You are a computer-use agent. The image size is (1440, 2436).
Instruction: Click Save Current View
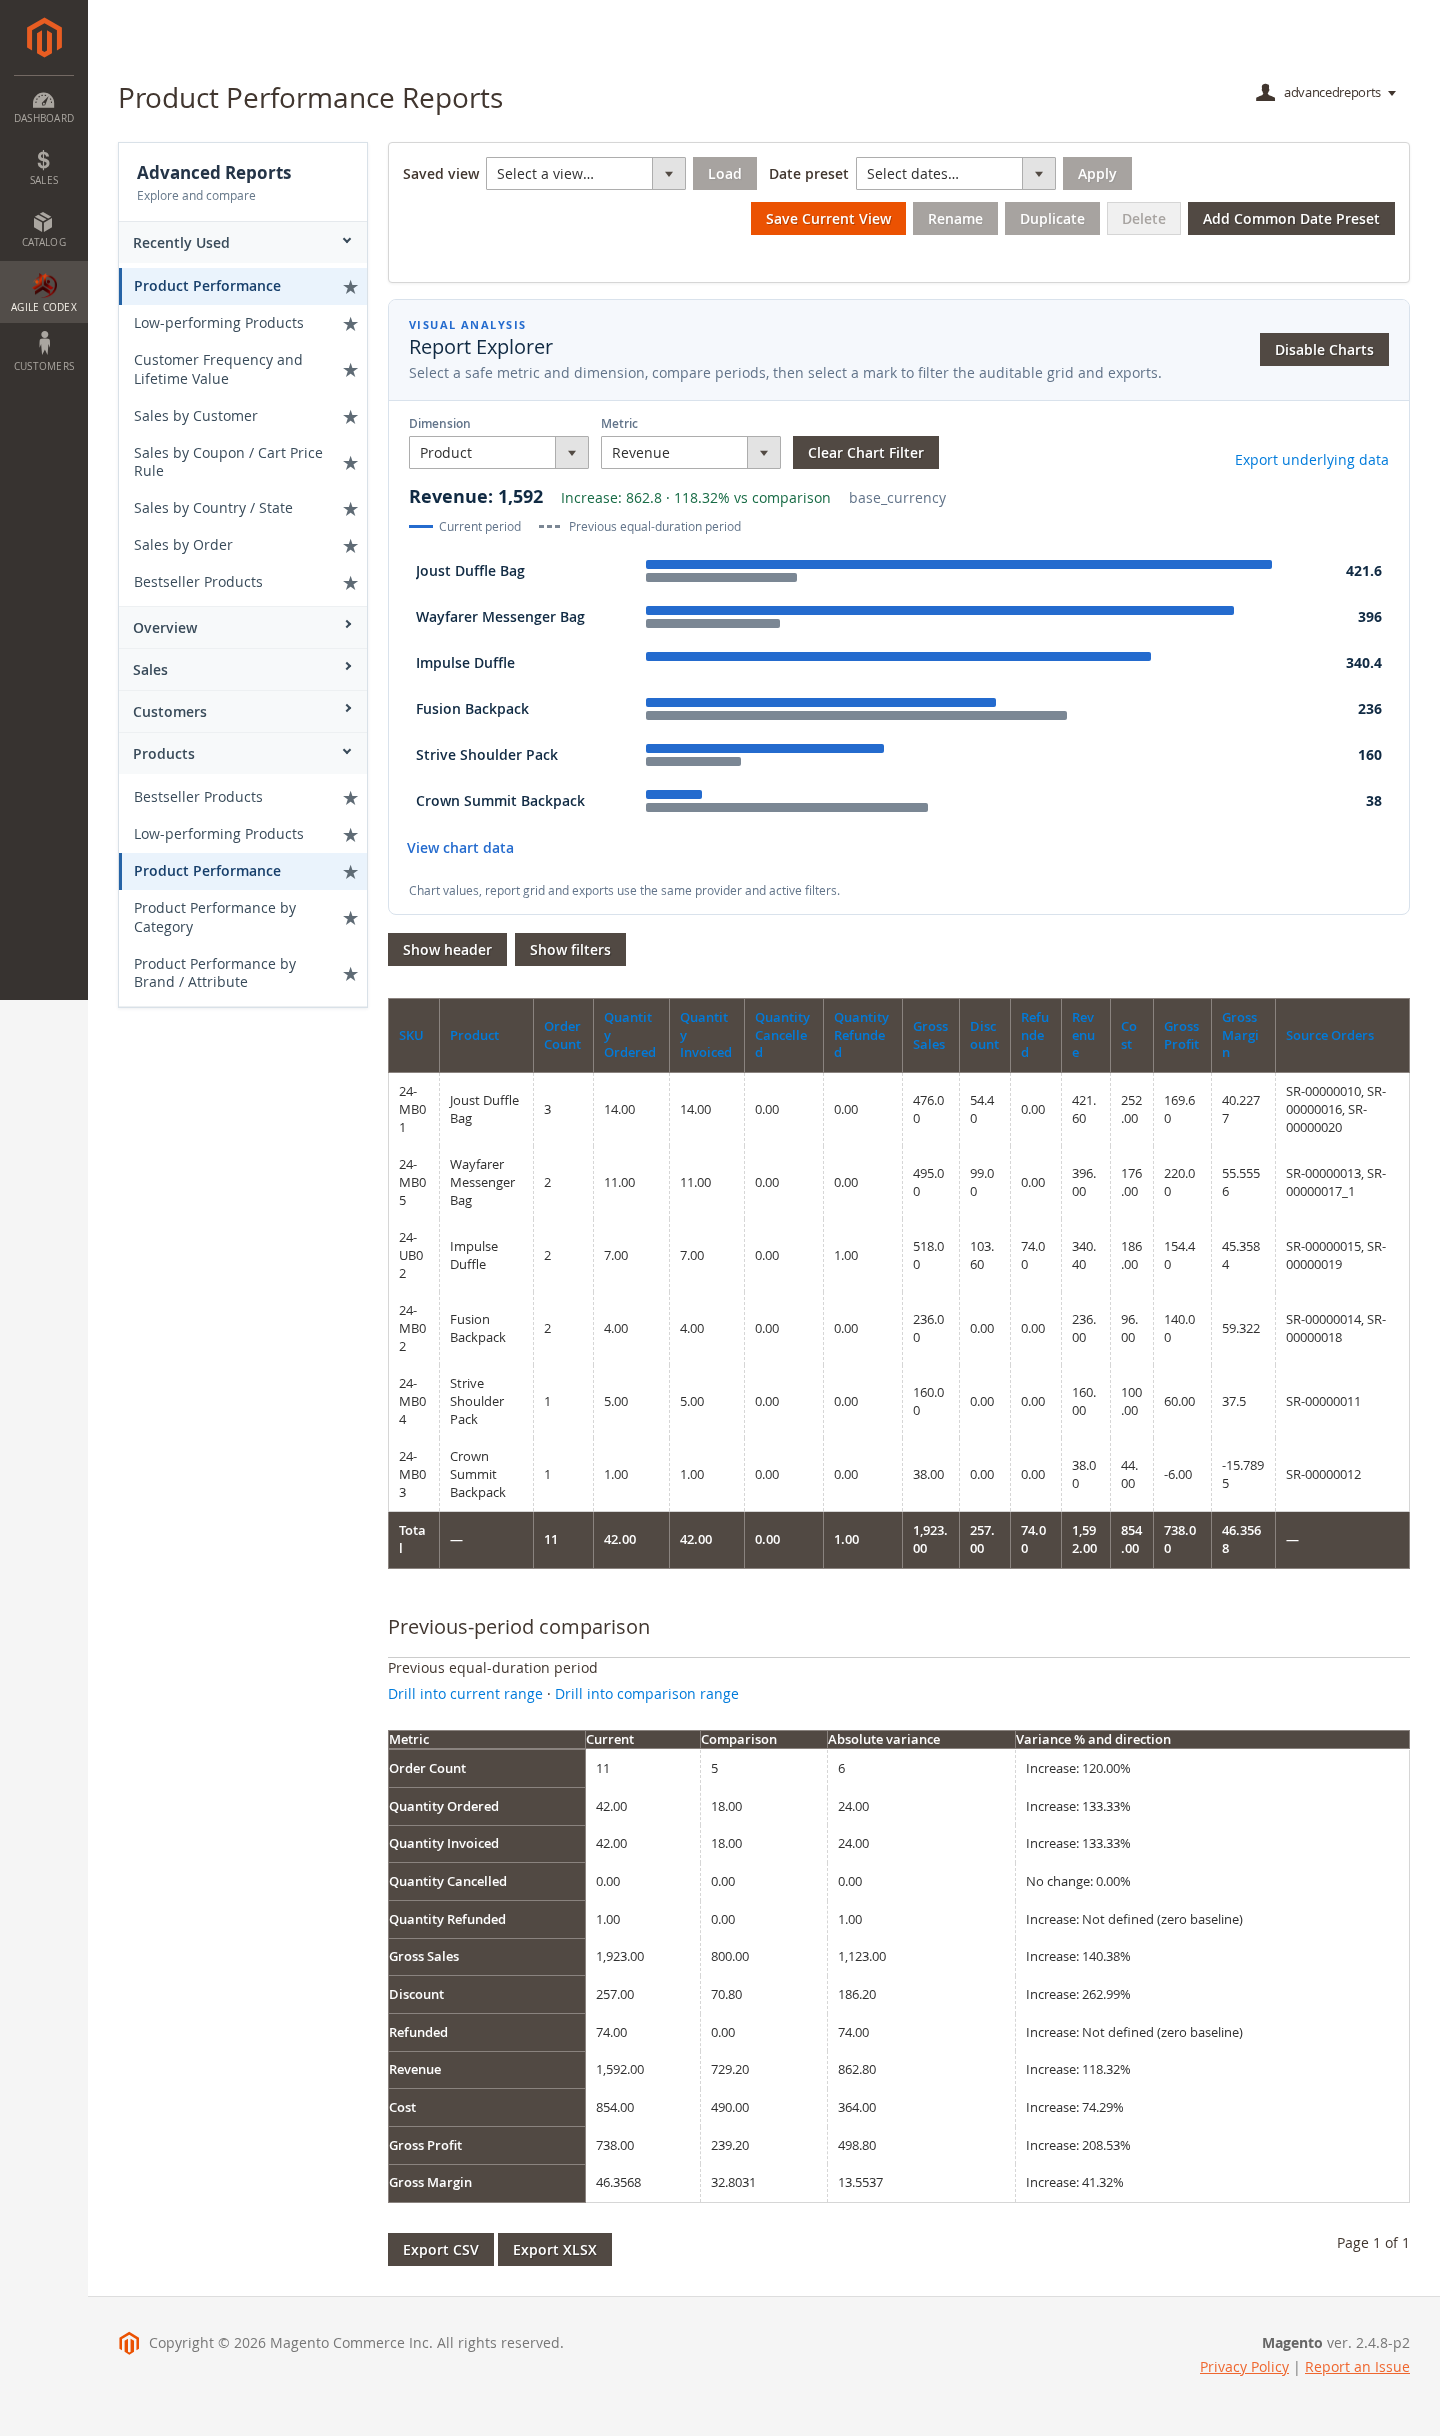click(x=828, y=219)
